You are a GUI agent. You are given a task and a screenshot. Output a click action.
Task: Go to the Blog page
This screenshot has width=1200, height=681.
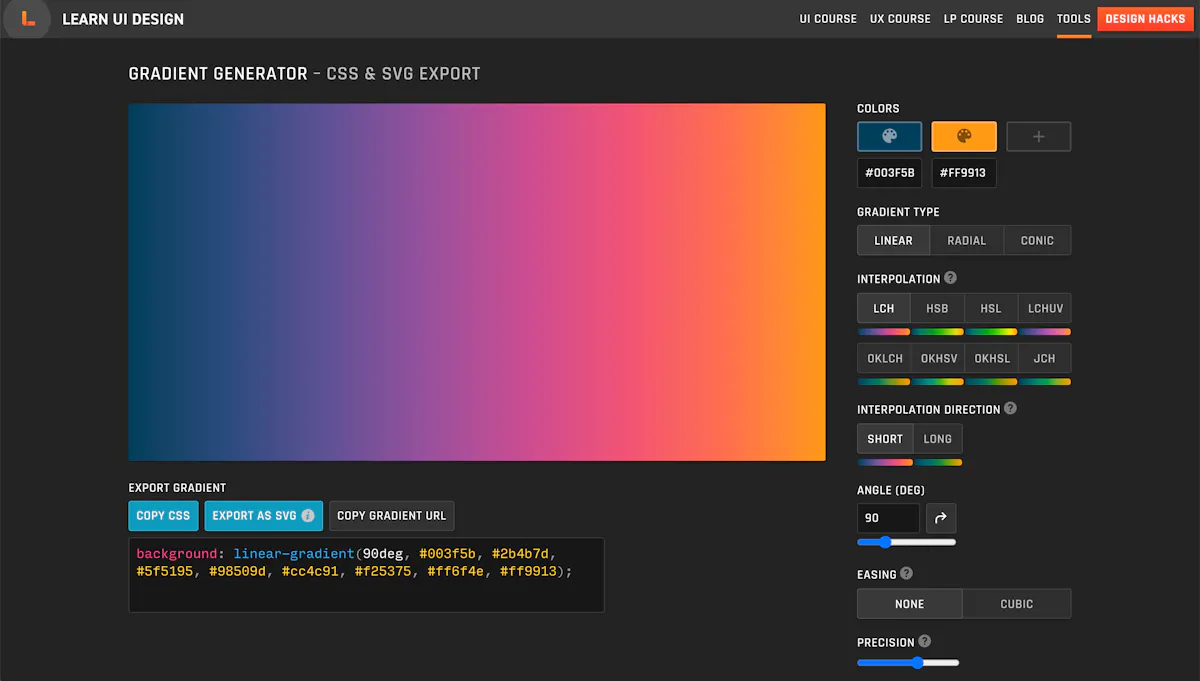[1030, 19]
